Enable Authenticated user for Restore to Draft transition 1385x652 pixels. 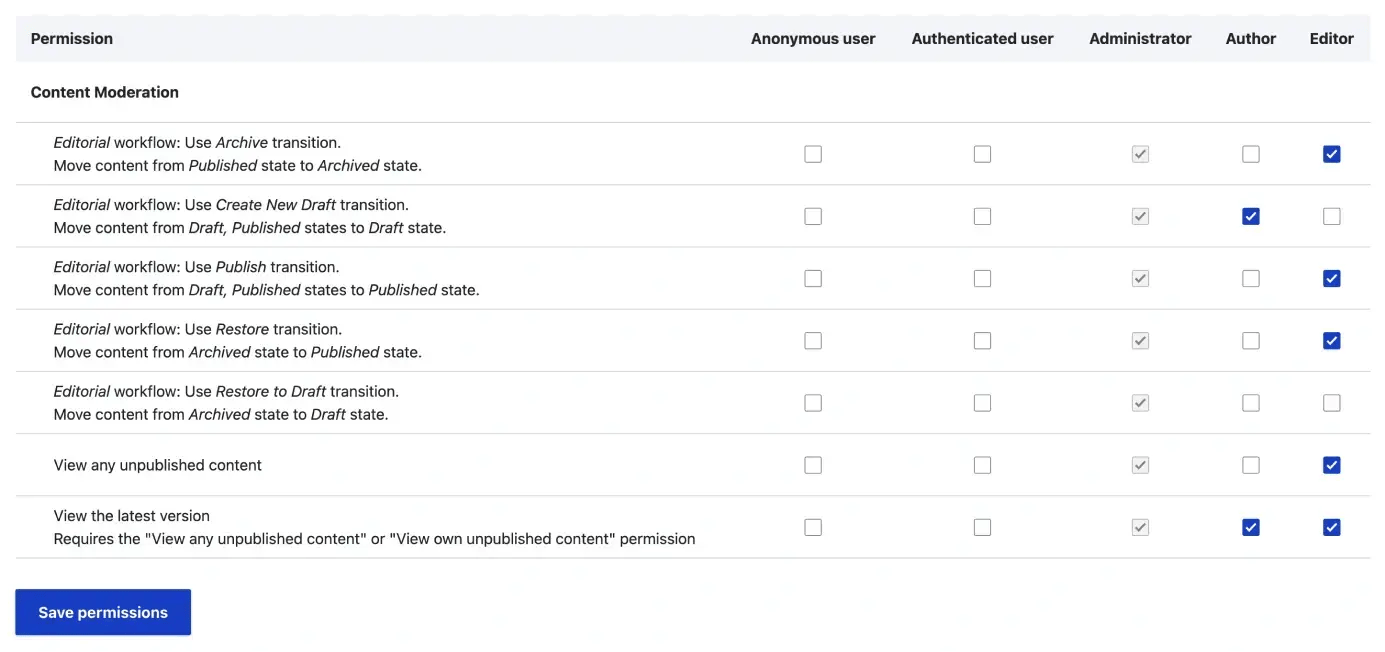tap(982, 402)
